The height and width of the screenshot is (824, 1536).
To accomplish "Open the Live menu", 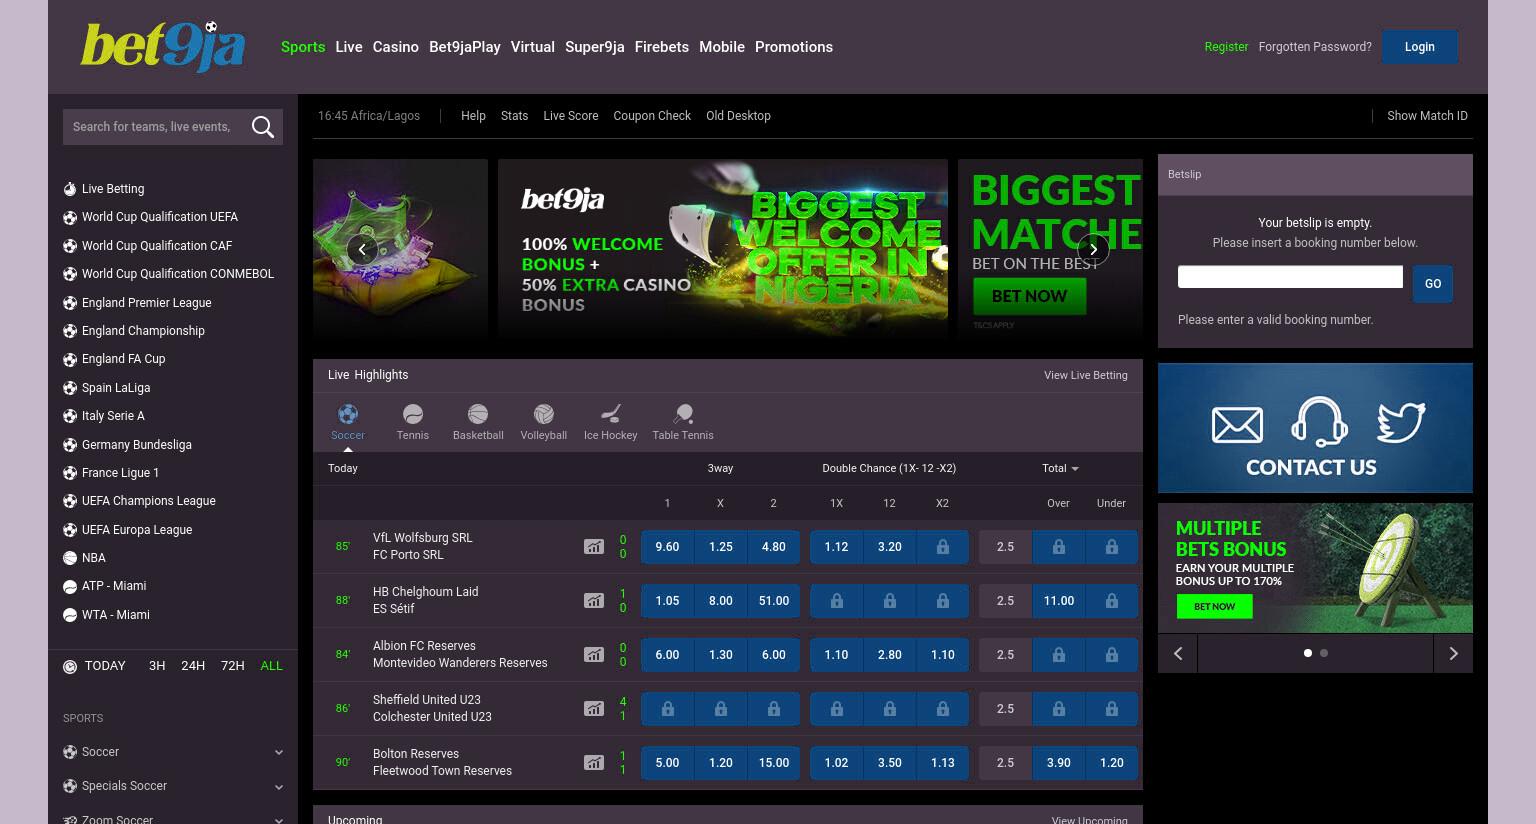I will 349,47.
